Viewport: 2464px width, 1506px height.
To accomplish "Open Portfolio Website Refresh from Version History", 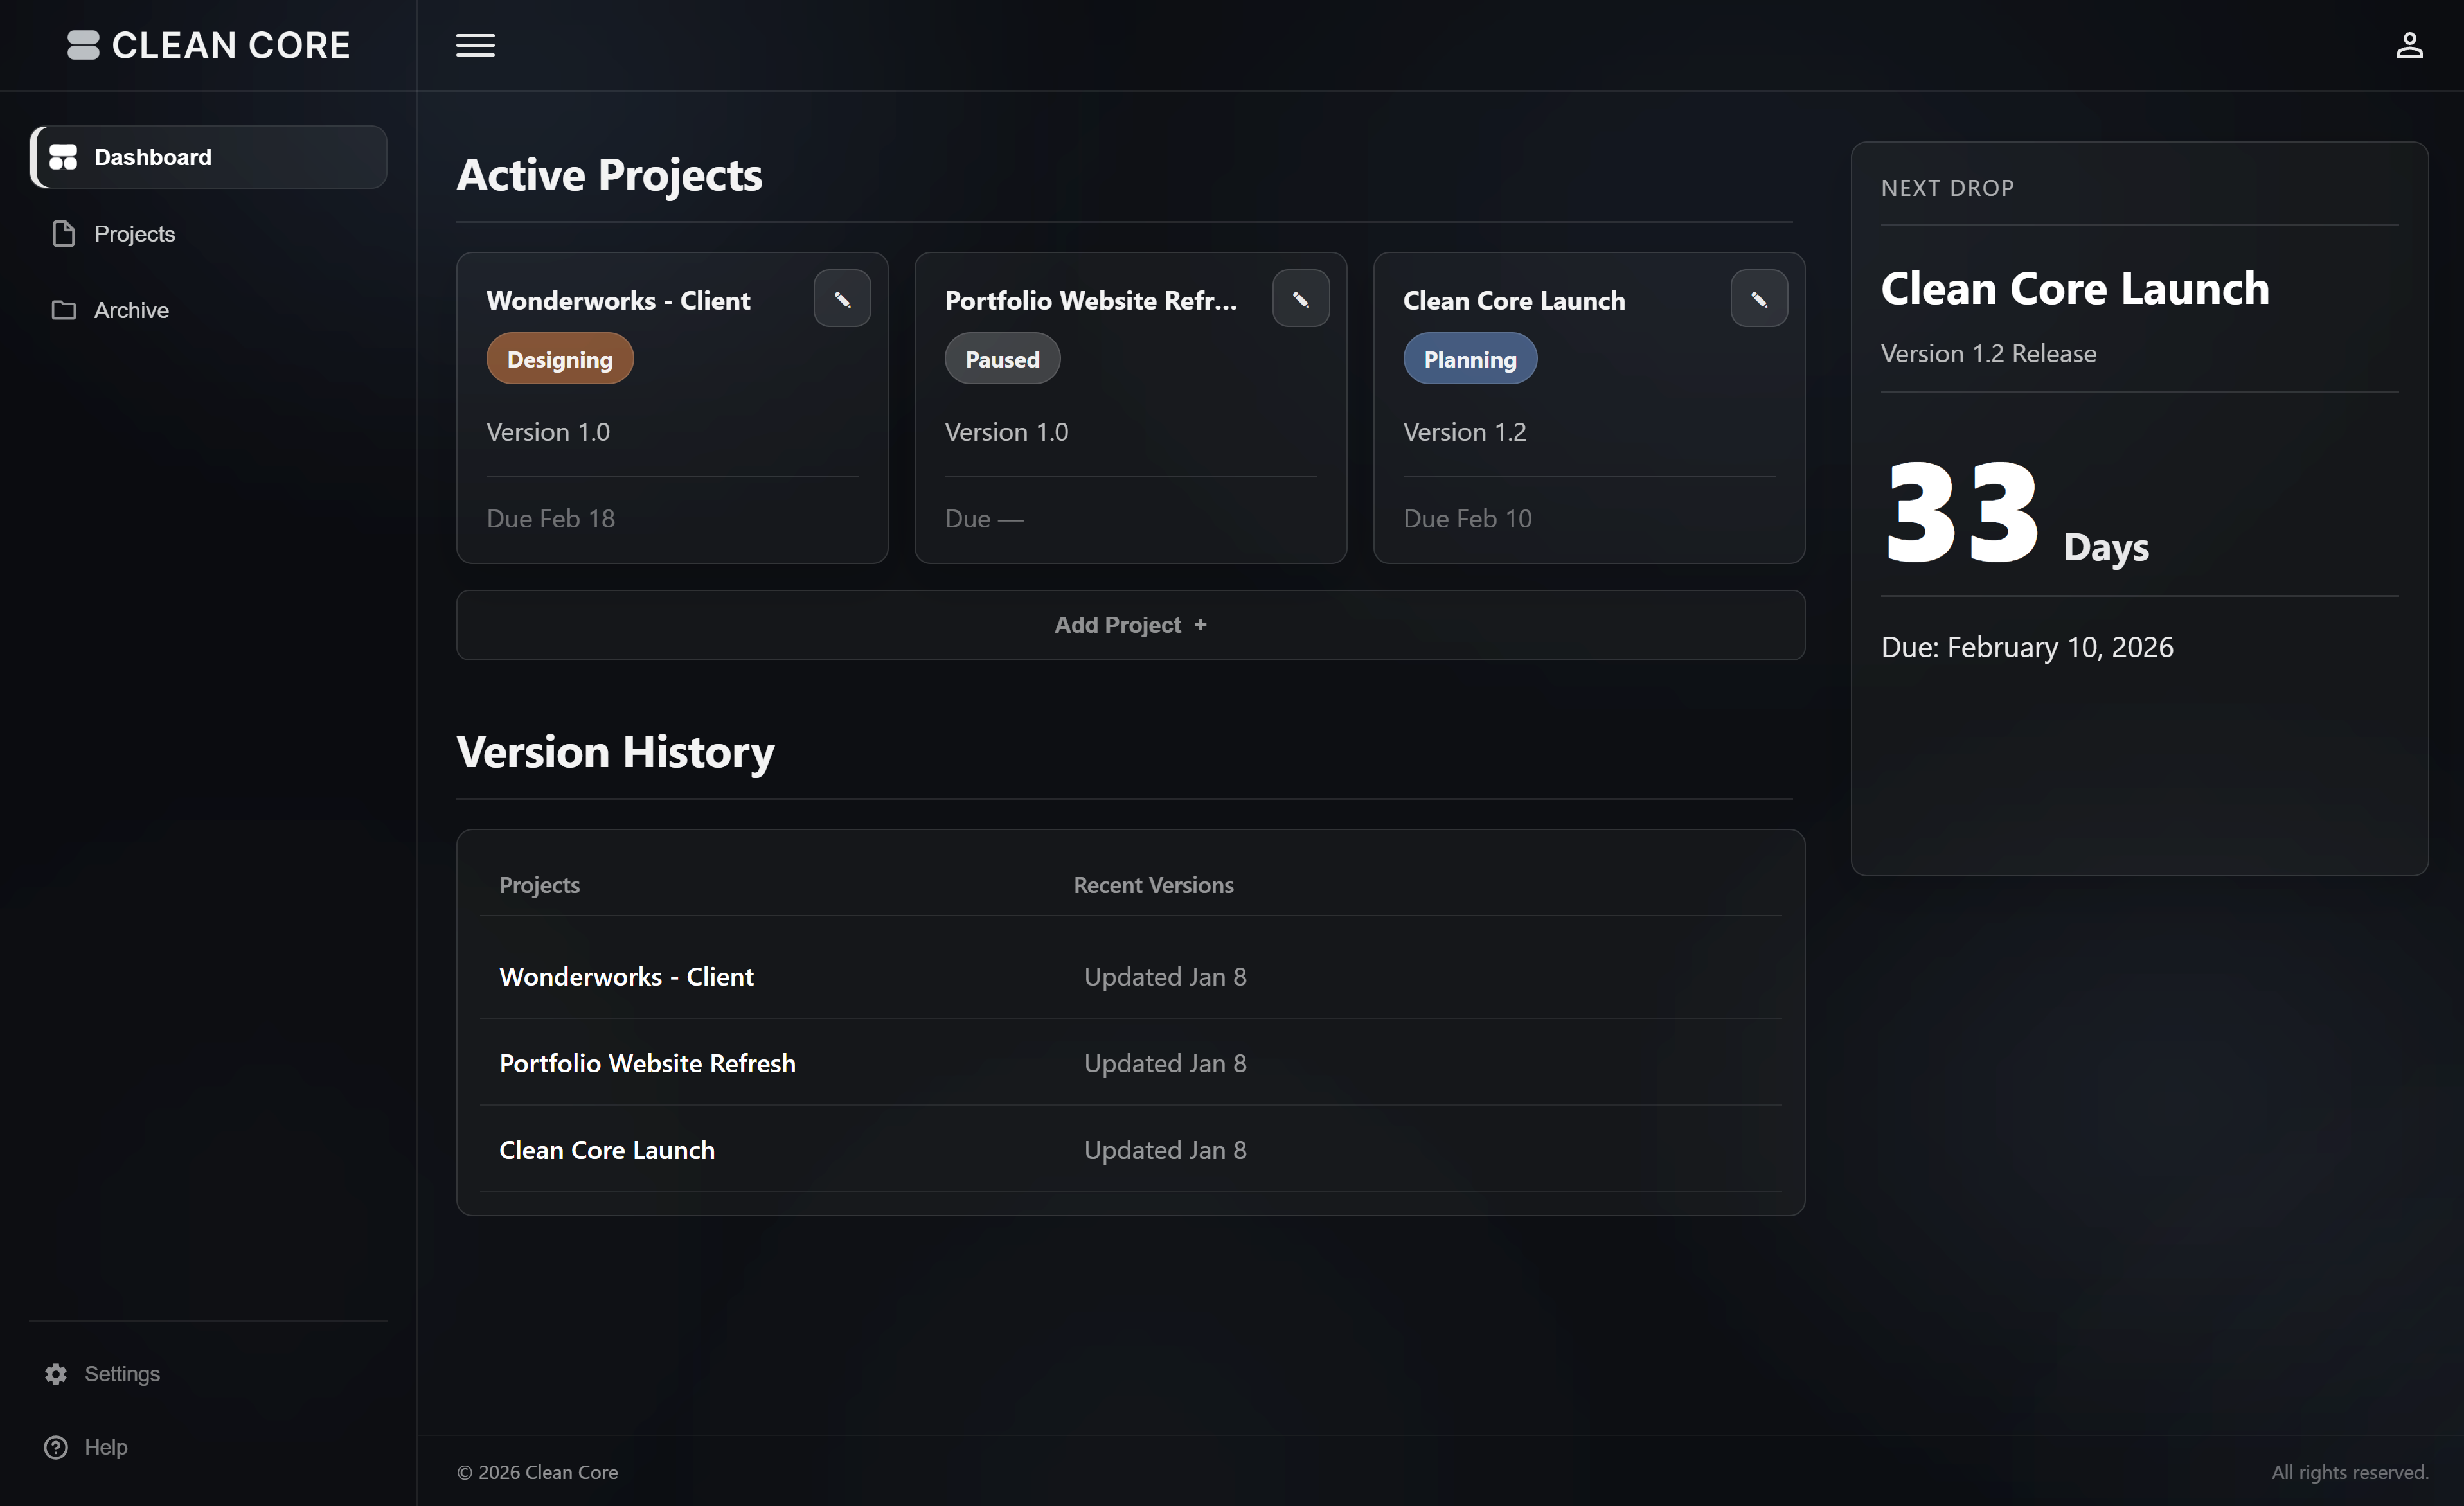I will pyautogui.click(x=647, y=1063).
